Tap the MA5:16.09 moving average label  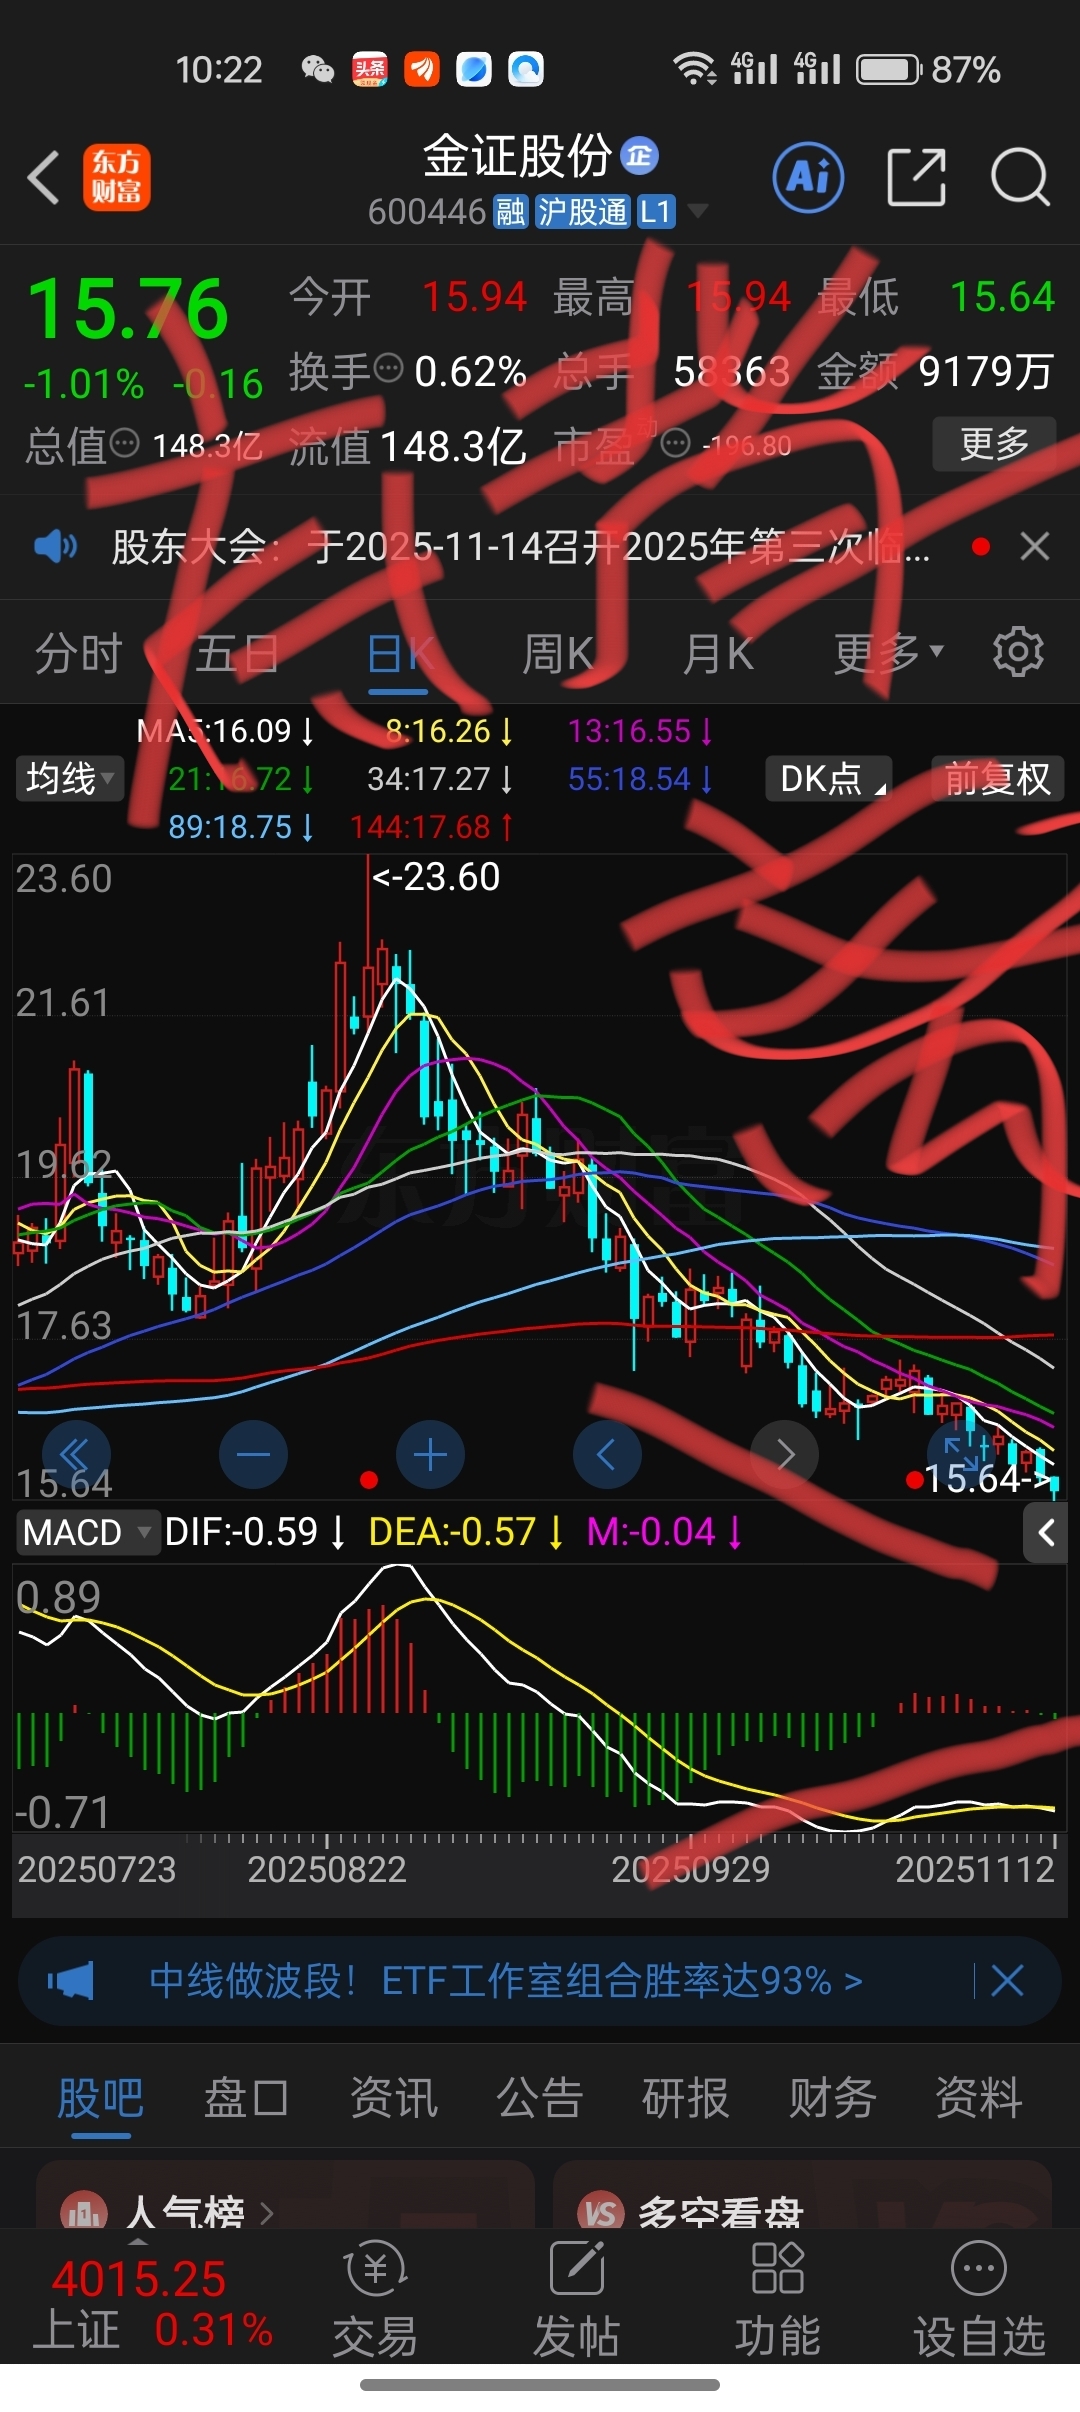pos(226,731)
